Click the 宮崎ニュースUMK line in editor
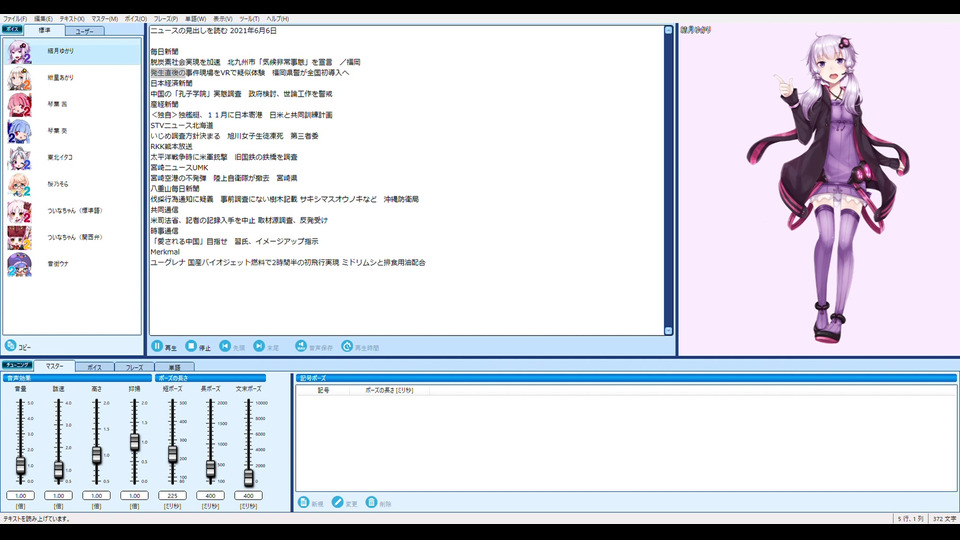 point(179,168)
